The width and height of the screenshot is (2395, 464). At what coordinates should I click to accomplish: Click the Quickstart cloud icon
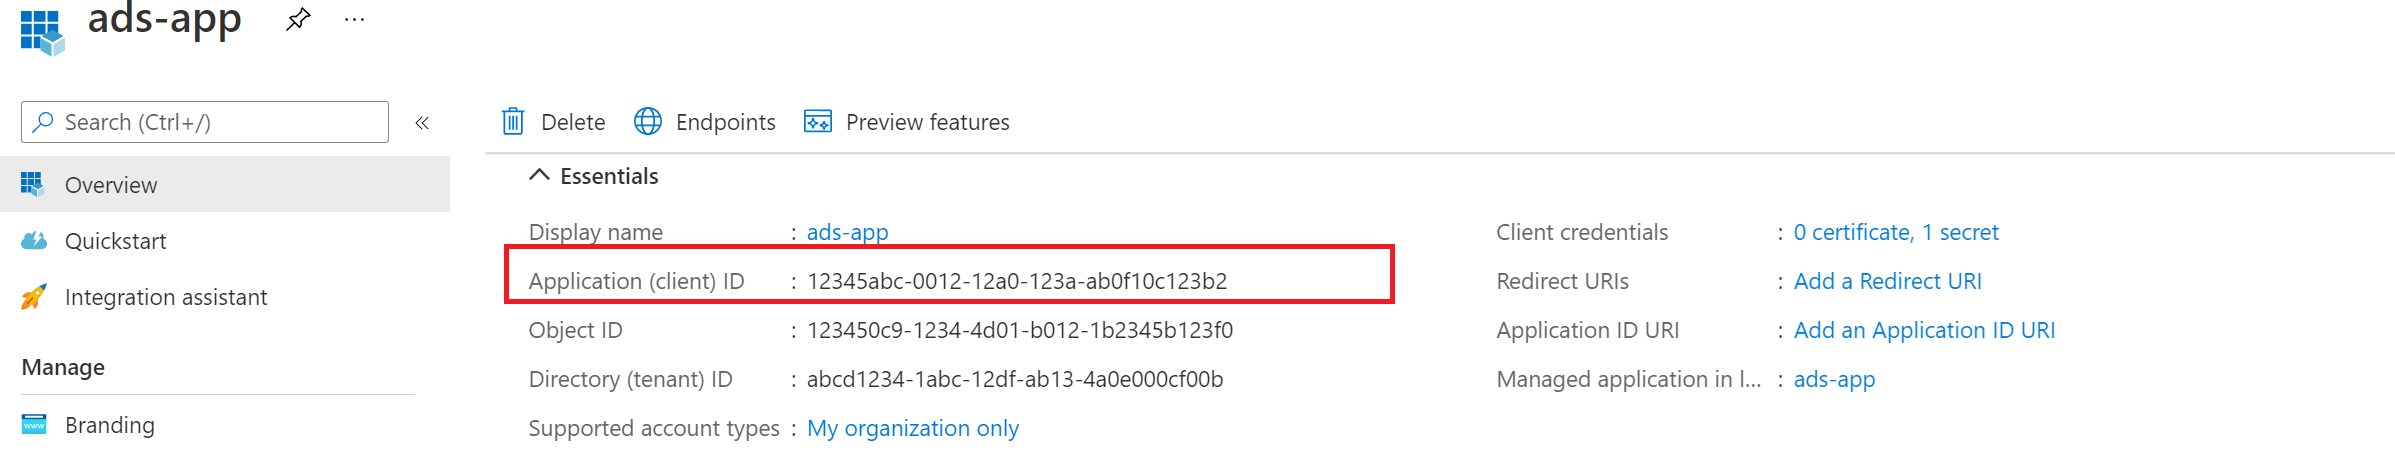click(34, 241)
